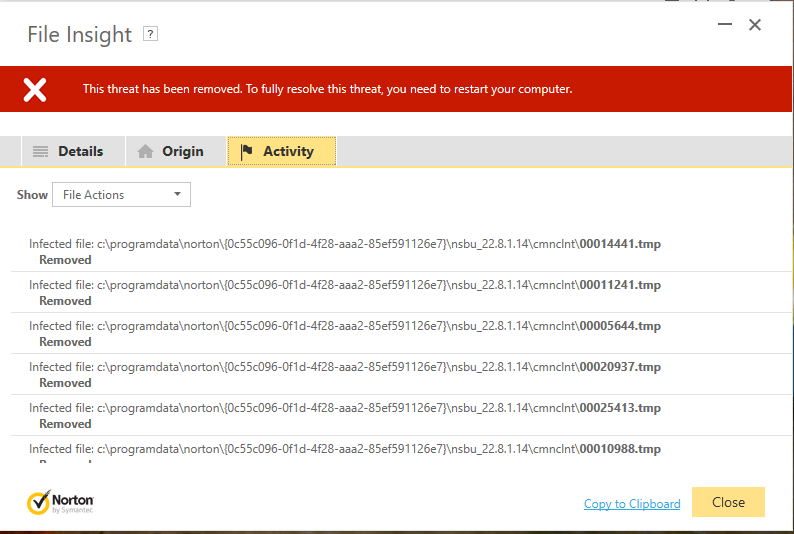Click the house icon on the Origin tab
This screenshot has height=534, width=794.
pos(145,151)
